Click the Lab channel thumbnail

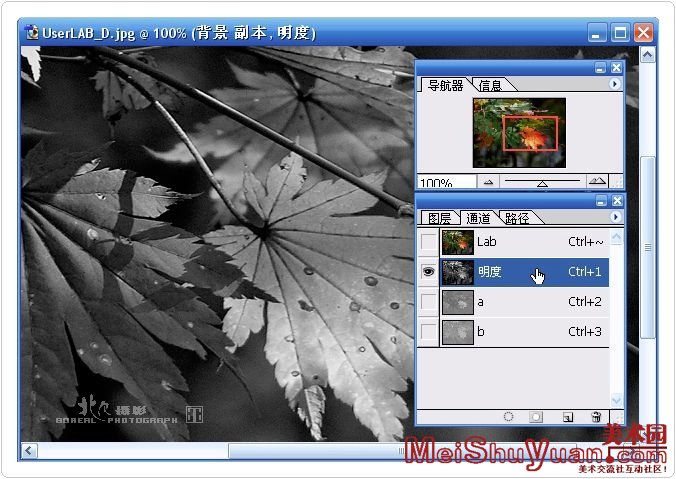(458, 242)
